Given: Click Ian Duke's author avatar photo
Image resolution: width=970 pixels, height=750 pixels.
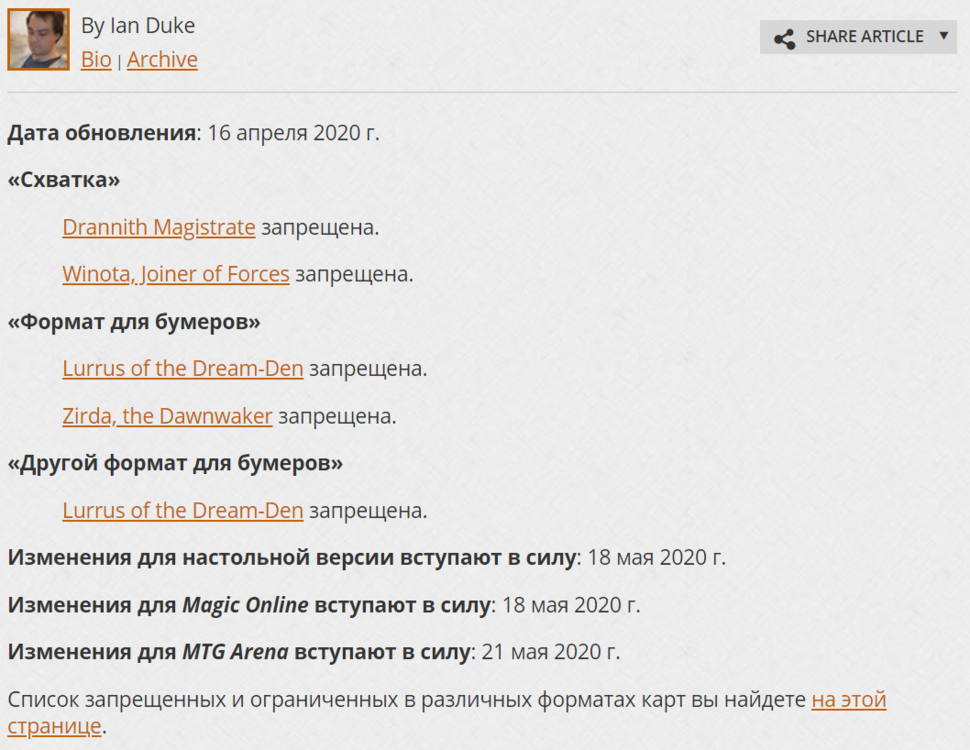Looking at the screenshot, I should click(x=38, y=39).
